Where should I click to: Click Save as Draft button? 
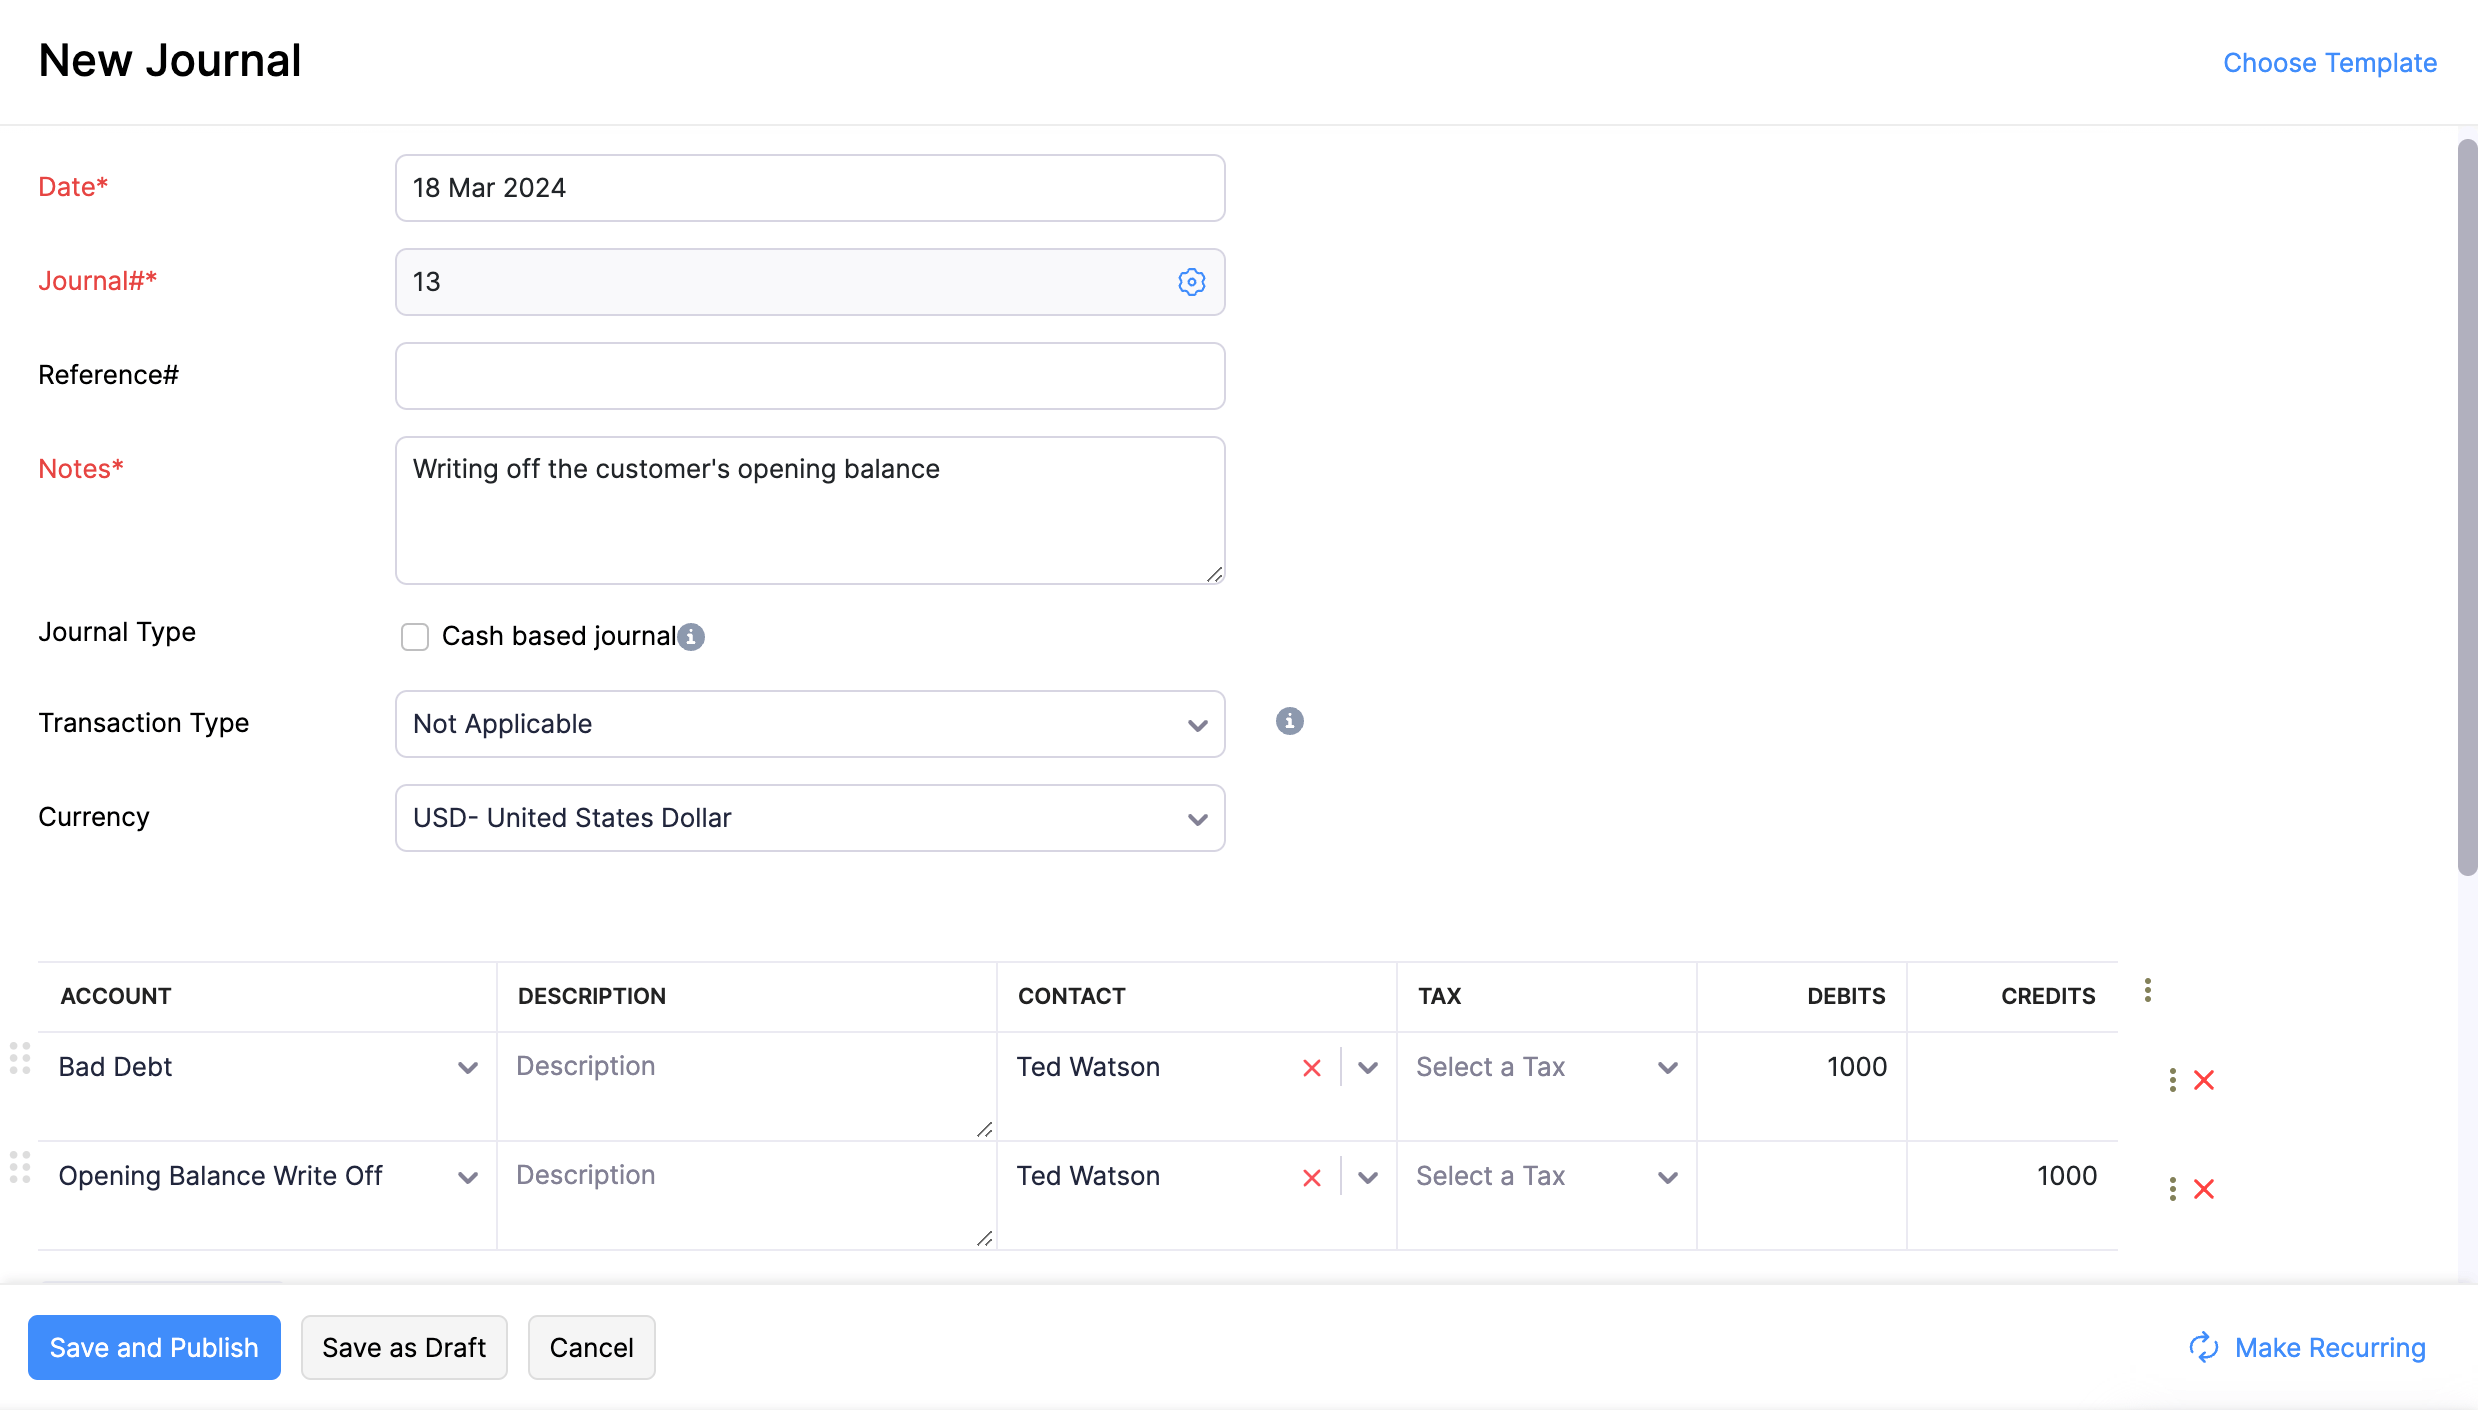tap(403, 1347)
